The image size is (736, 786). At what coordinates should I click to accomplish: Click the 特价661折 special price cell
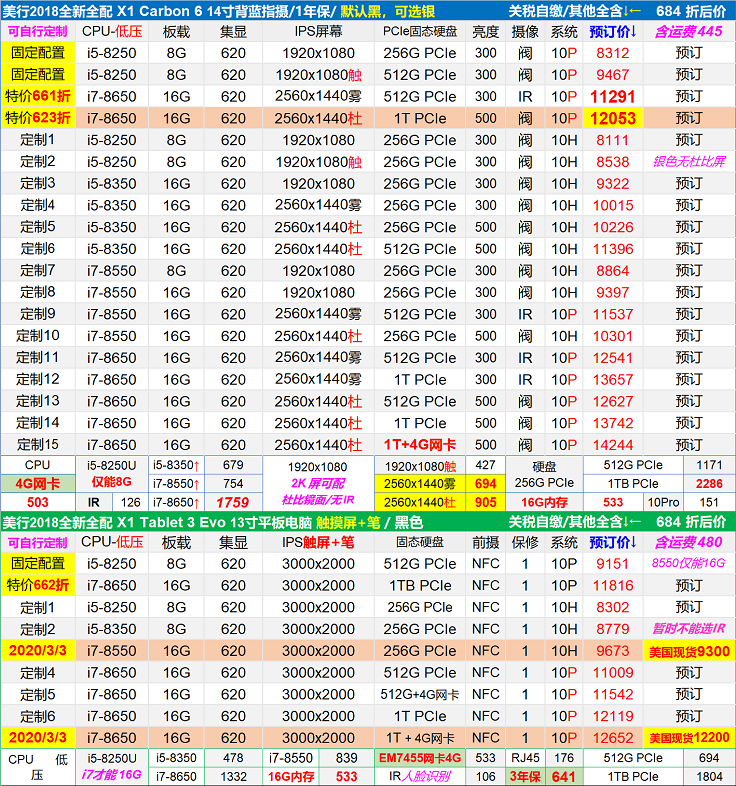[38, 96]
